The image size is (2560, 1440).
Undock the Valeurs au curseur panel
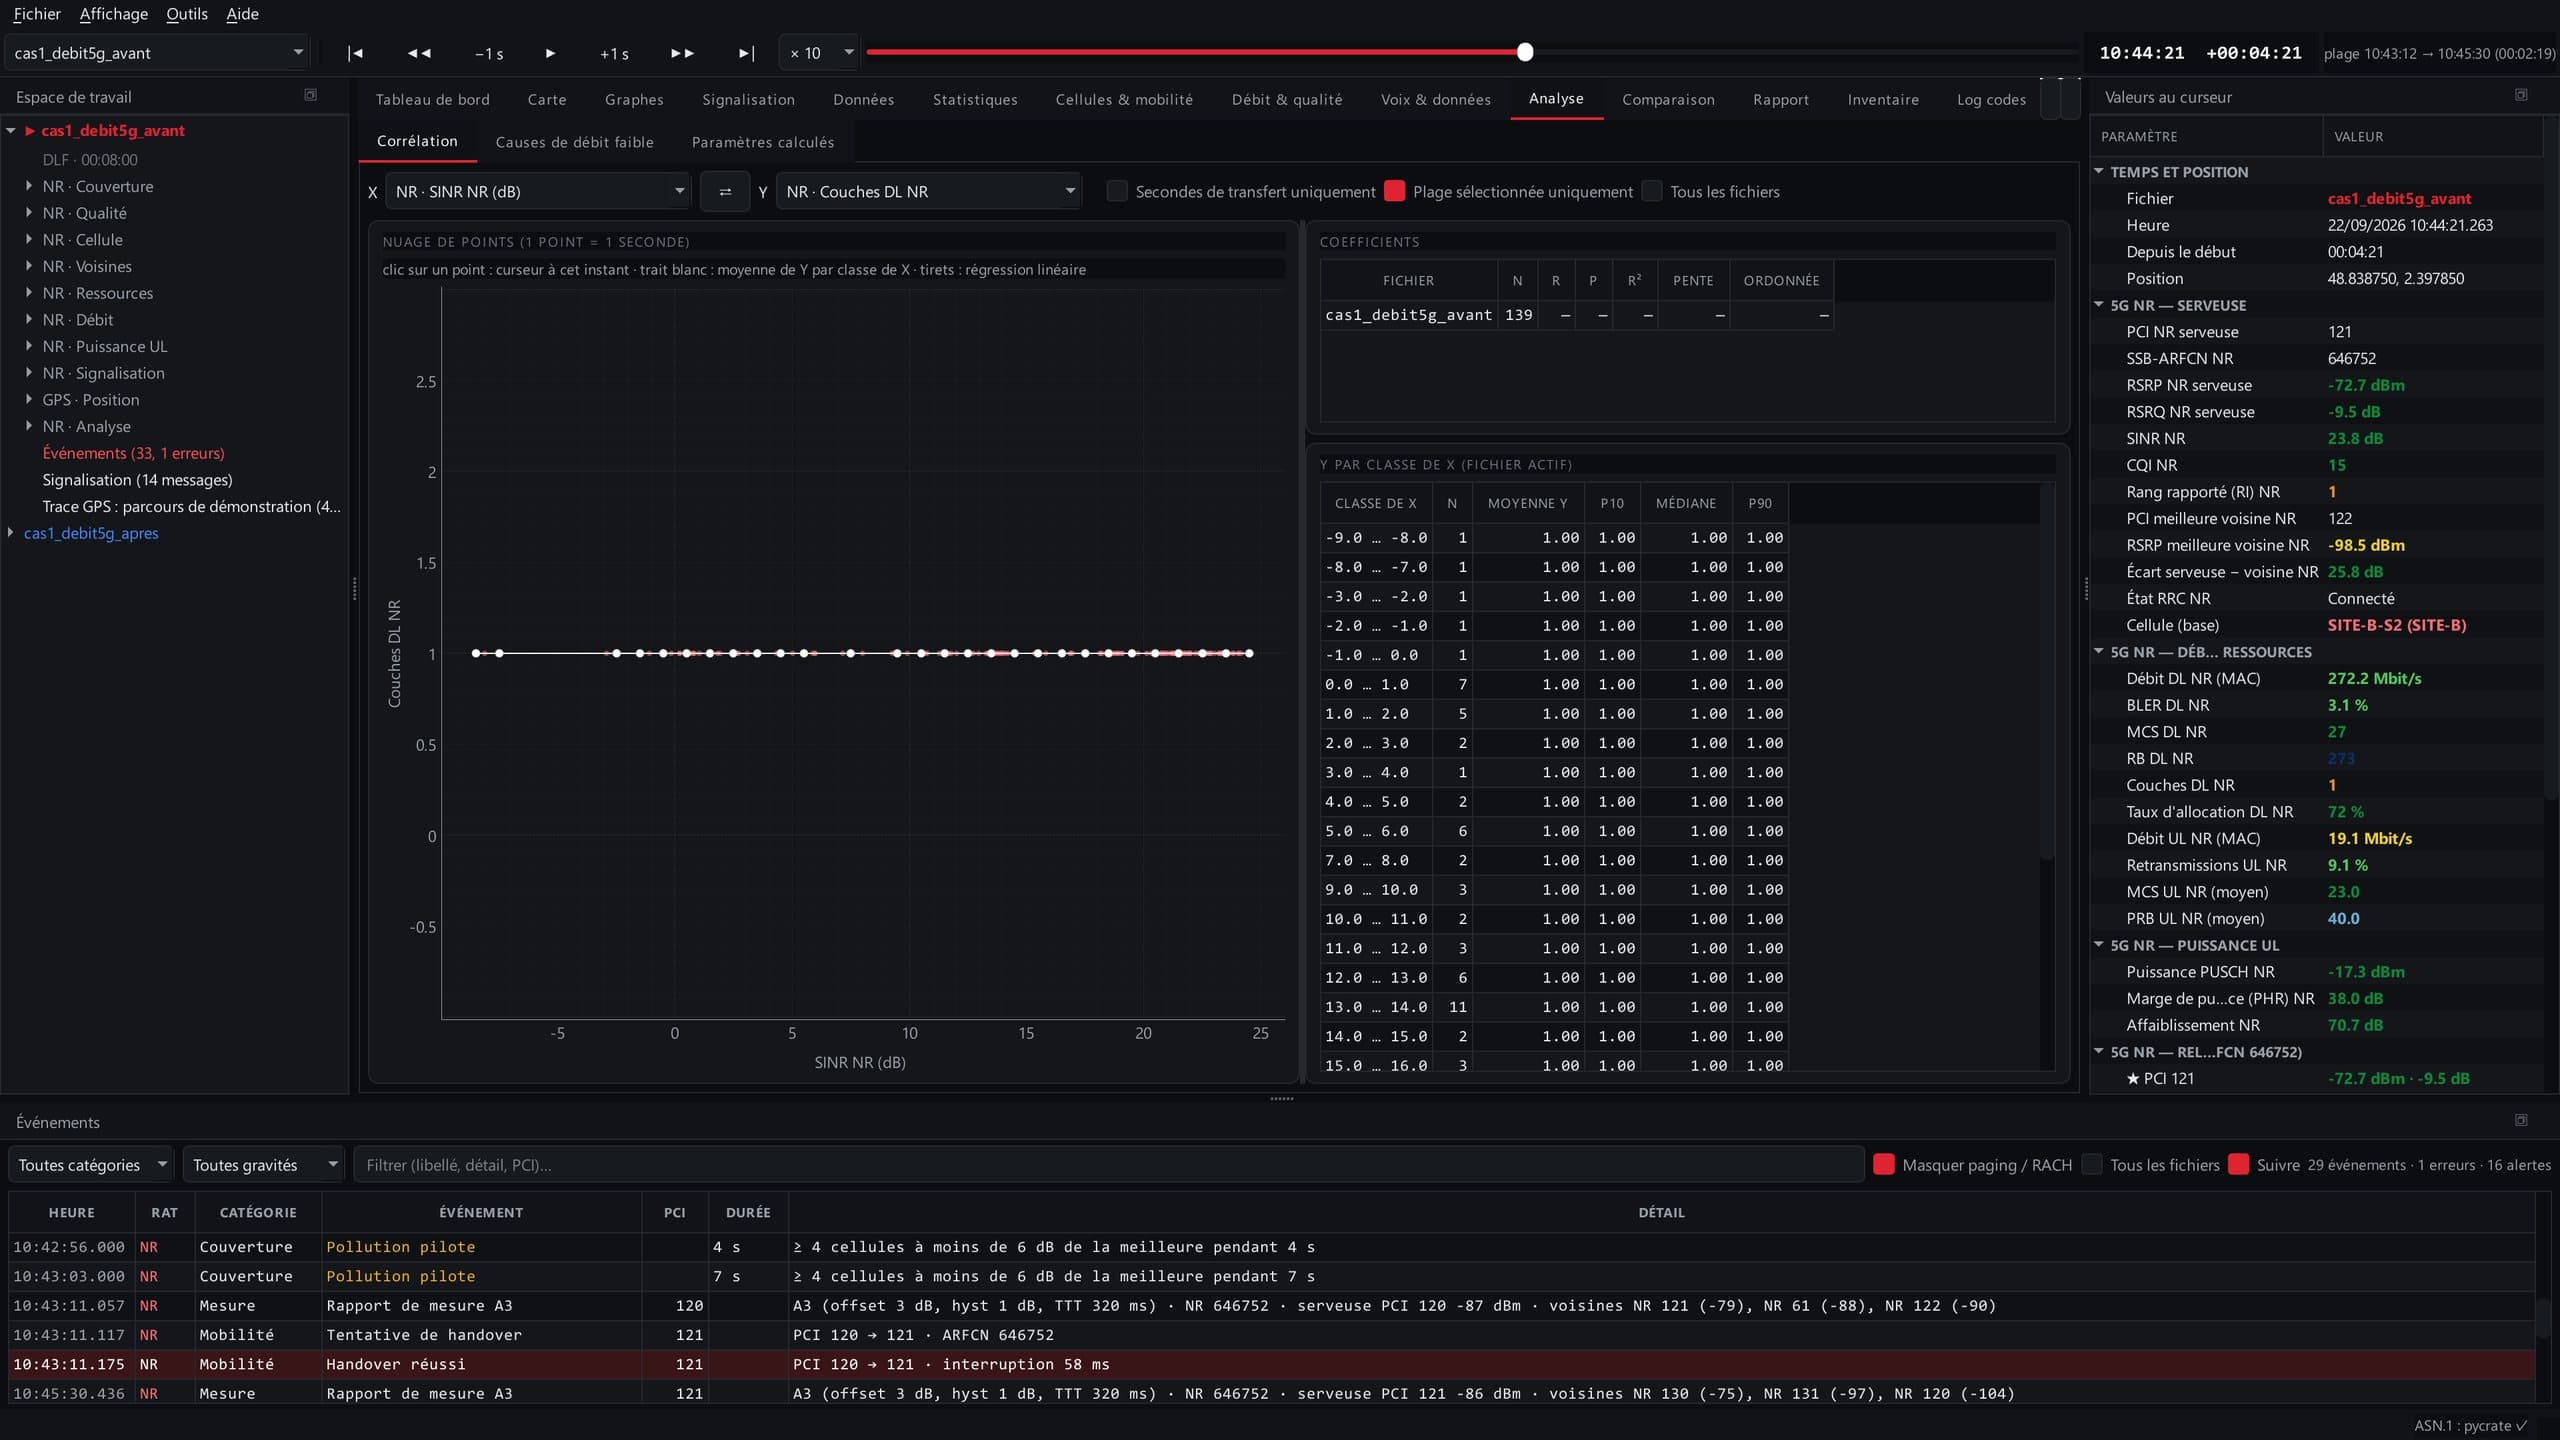[2521, 96]
